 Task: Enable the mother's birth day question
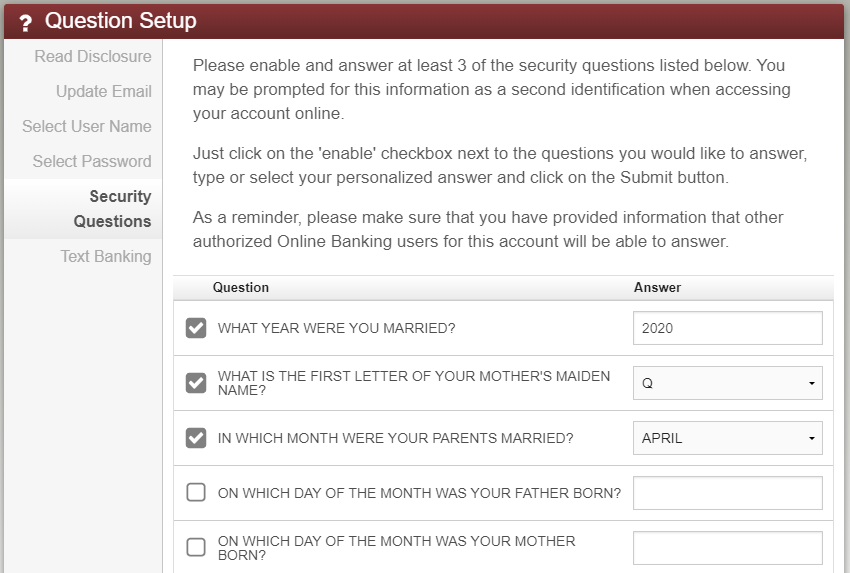196,548
